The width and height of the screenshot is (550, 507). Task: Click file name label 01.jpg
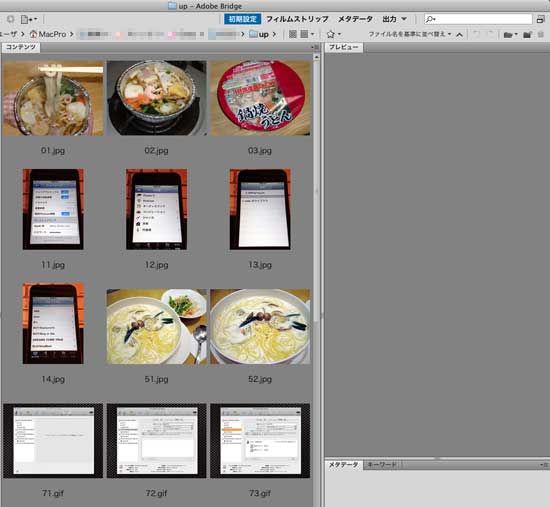click(53, 151)
